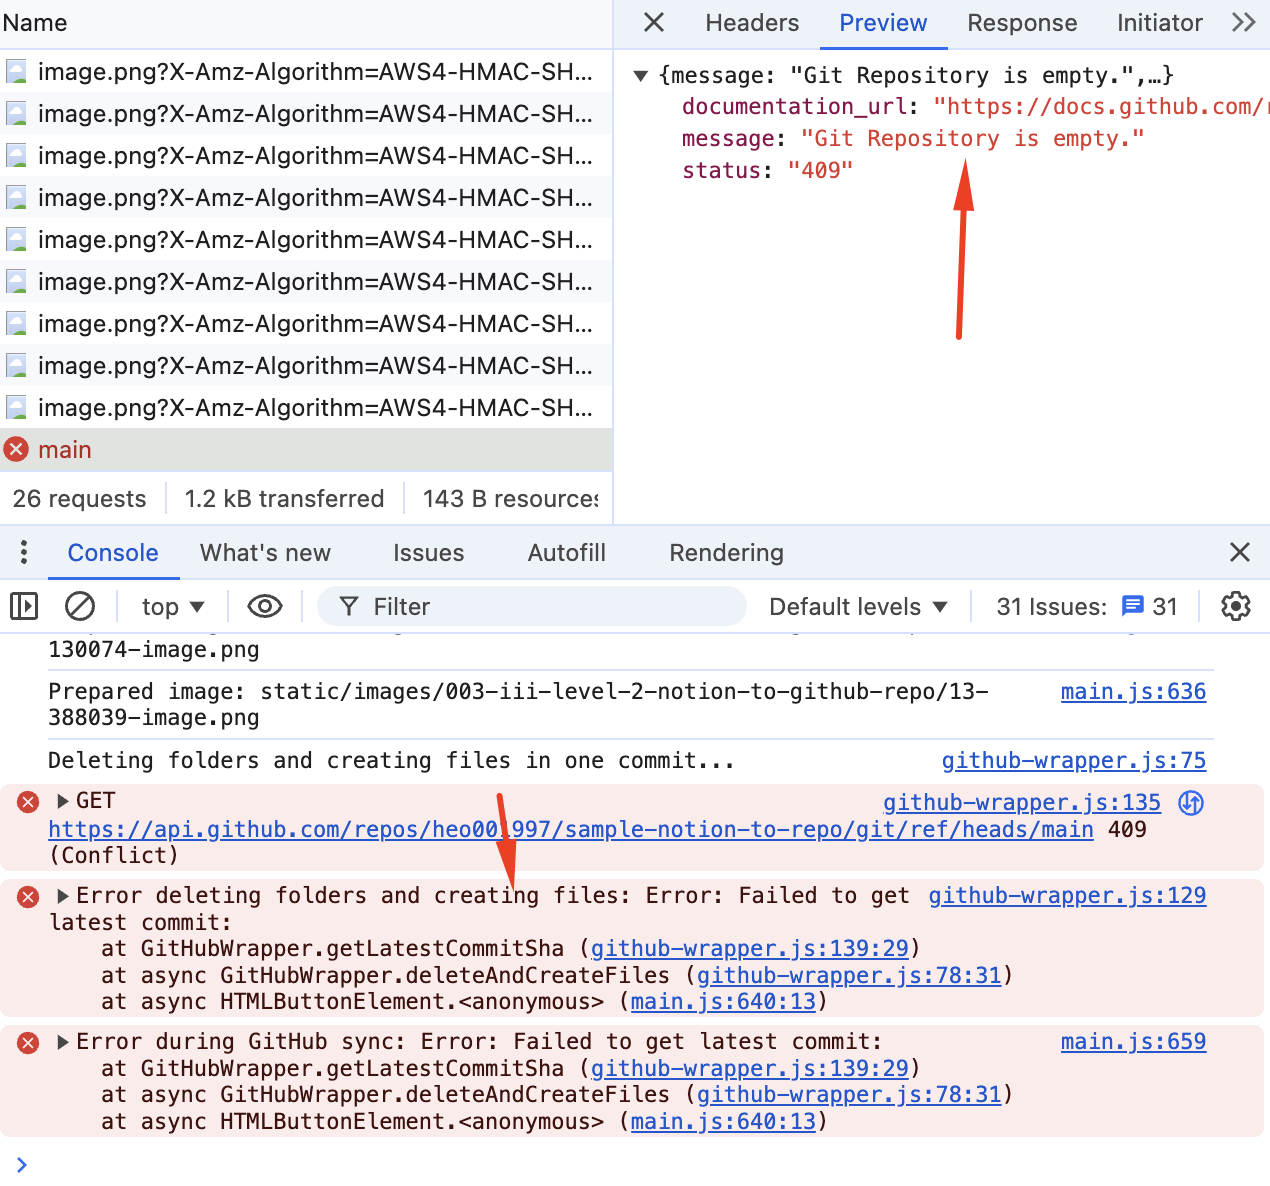Open the top context dropdown
The image size is (1270, 1186).
(x=173, y=607)
